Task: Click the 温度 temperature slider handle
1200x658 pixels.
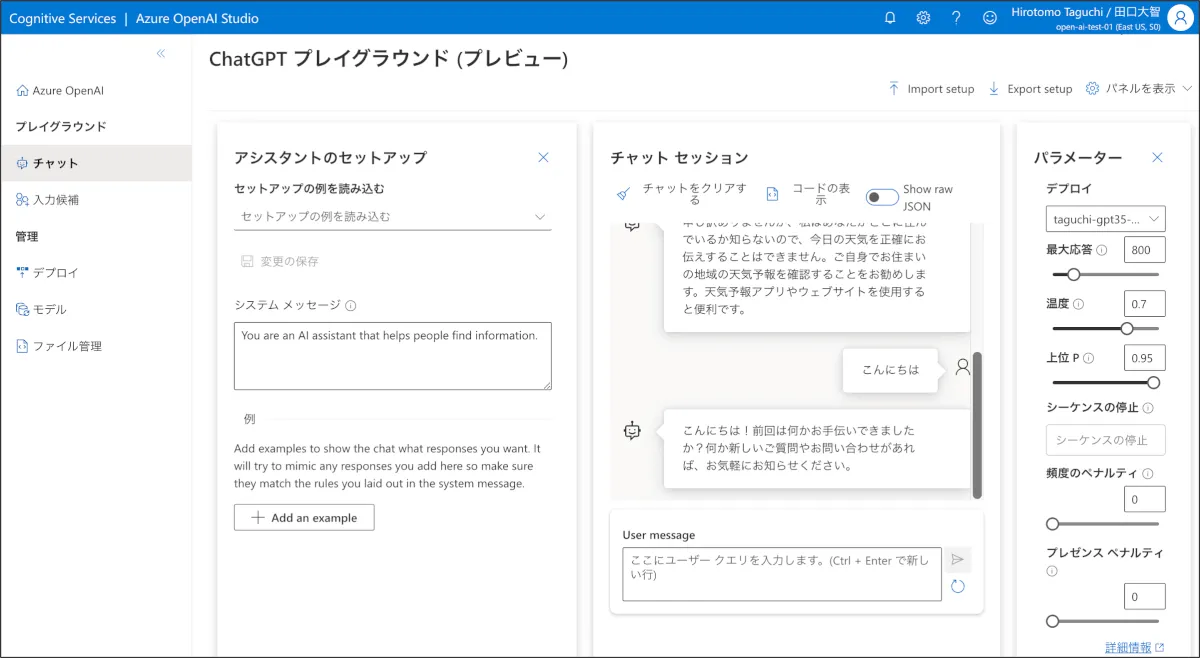Action: click(x=1127, y=328)
